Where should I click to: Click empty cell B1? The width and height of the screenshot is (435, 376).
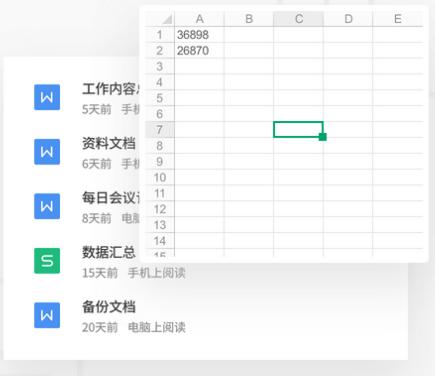click(x=249, y=34)
